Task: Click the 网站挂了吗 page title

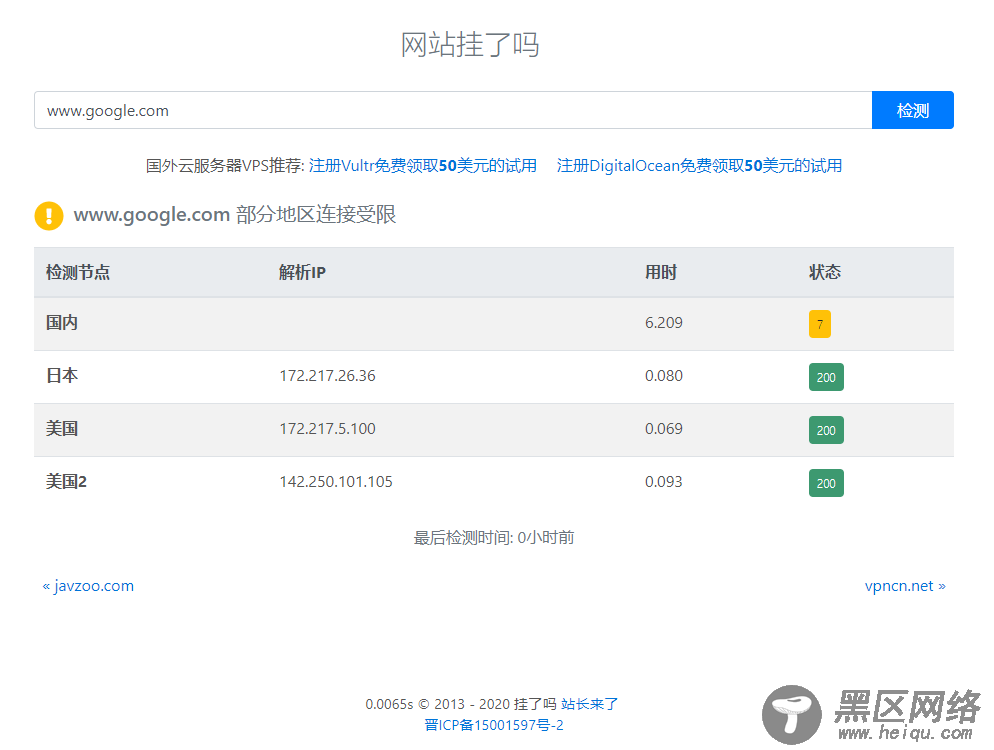Action: pyautogui.click(x=470, y=45)
